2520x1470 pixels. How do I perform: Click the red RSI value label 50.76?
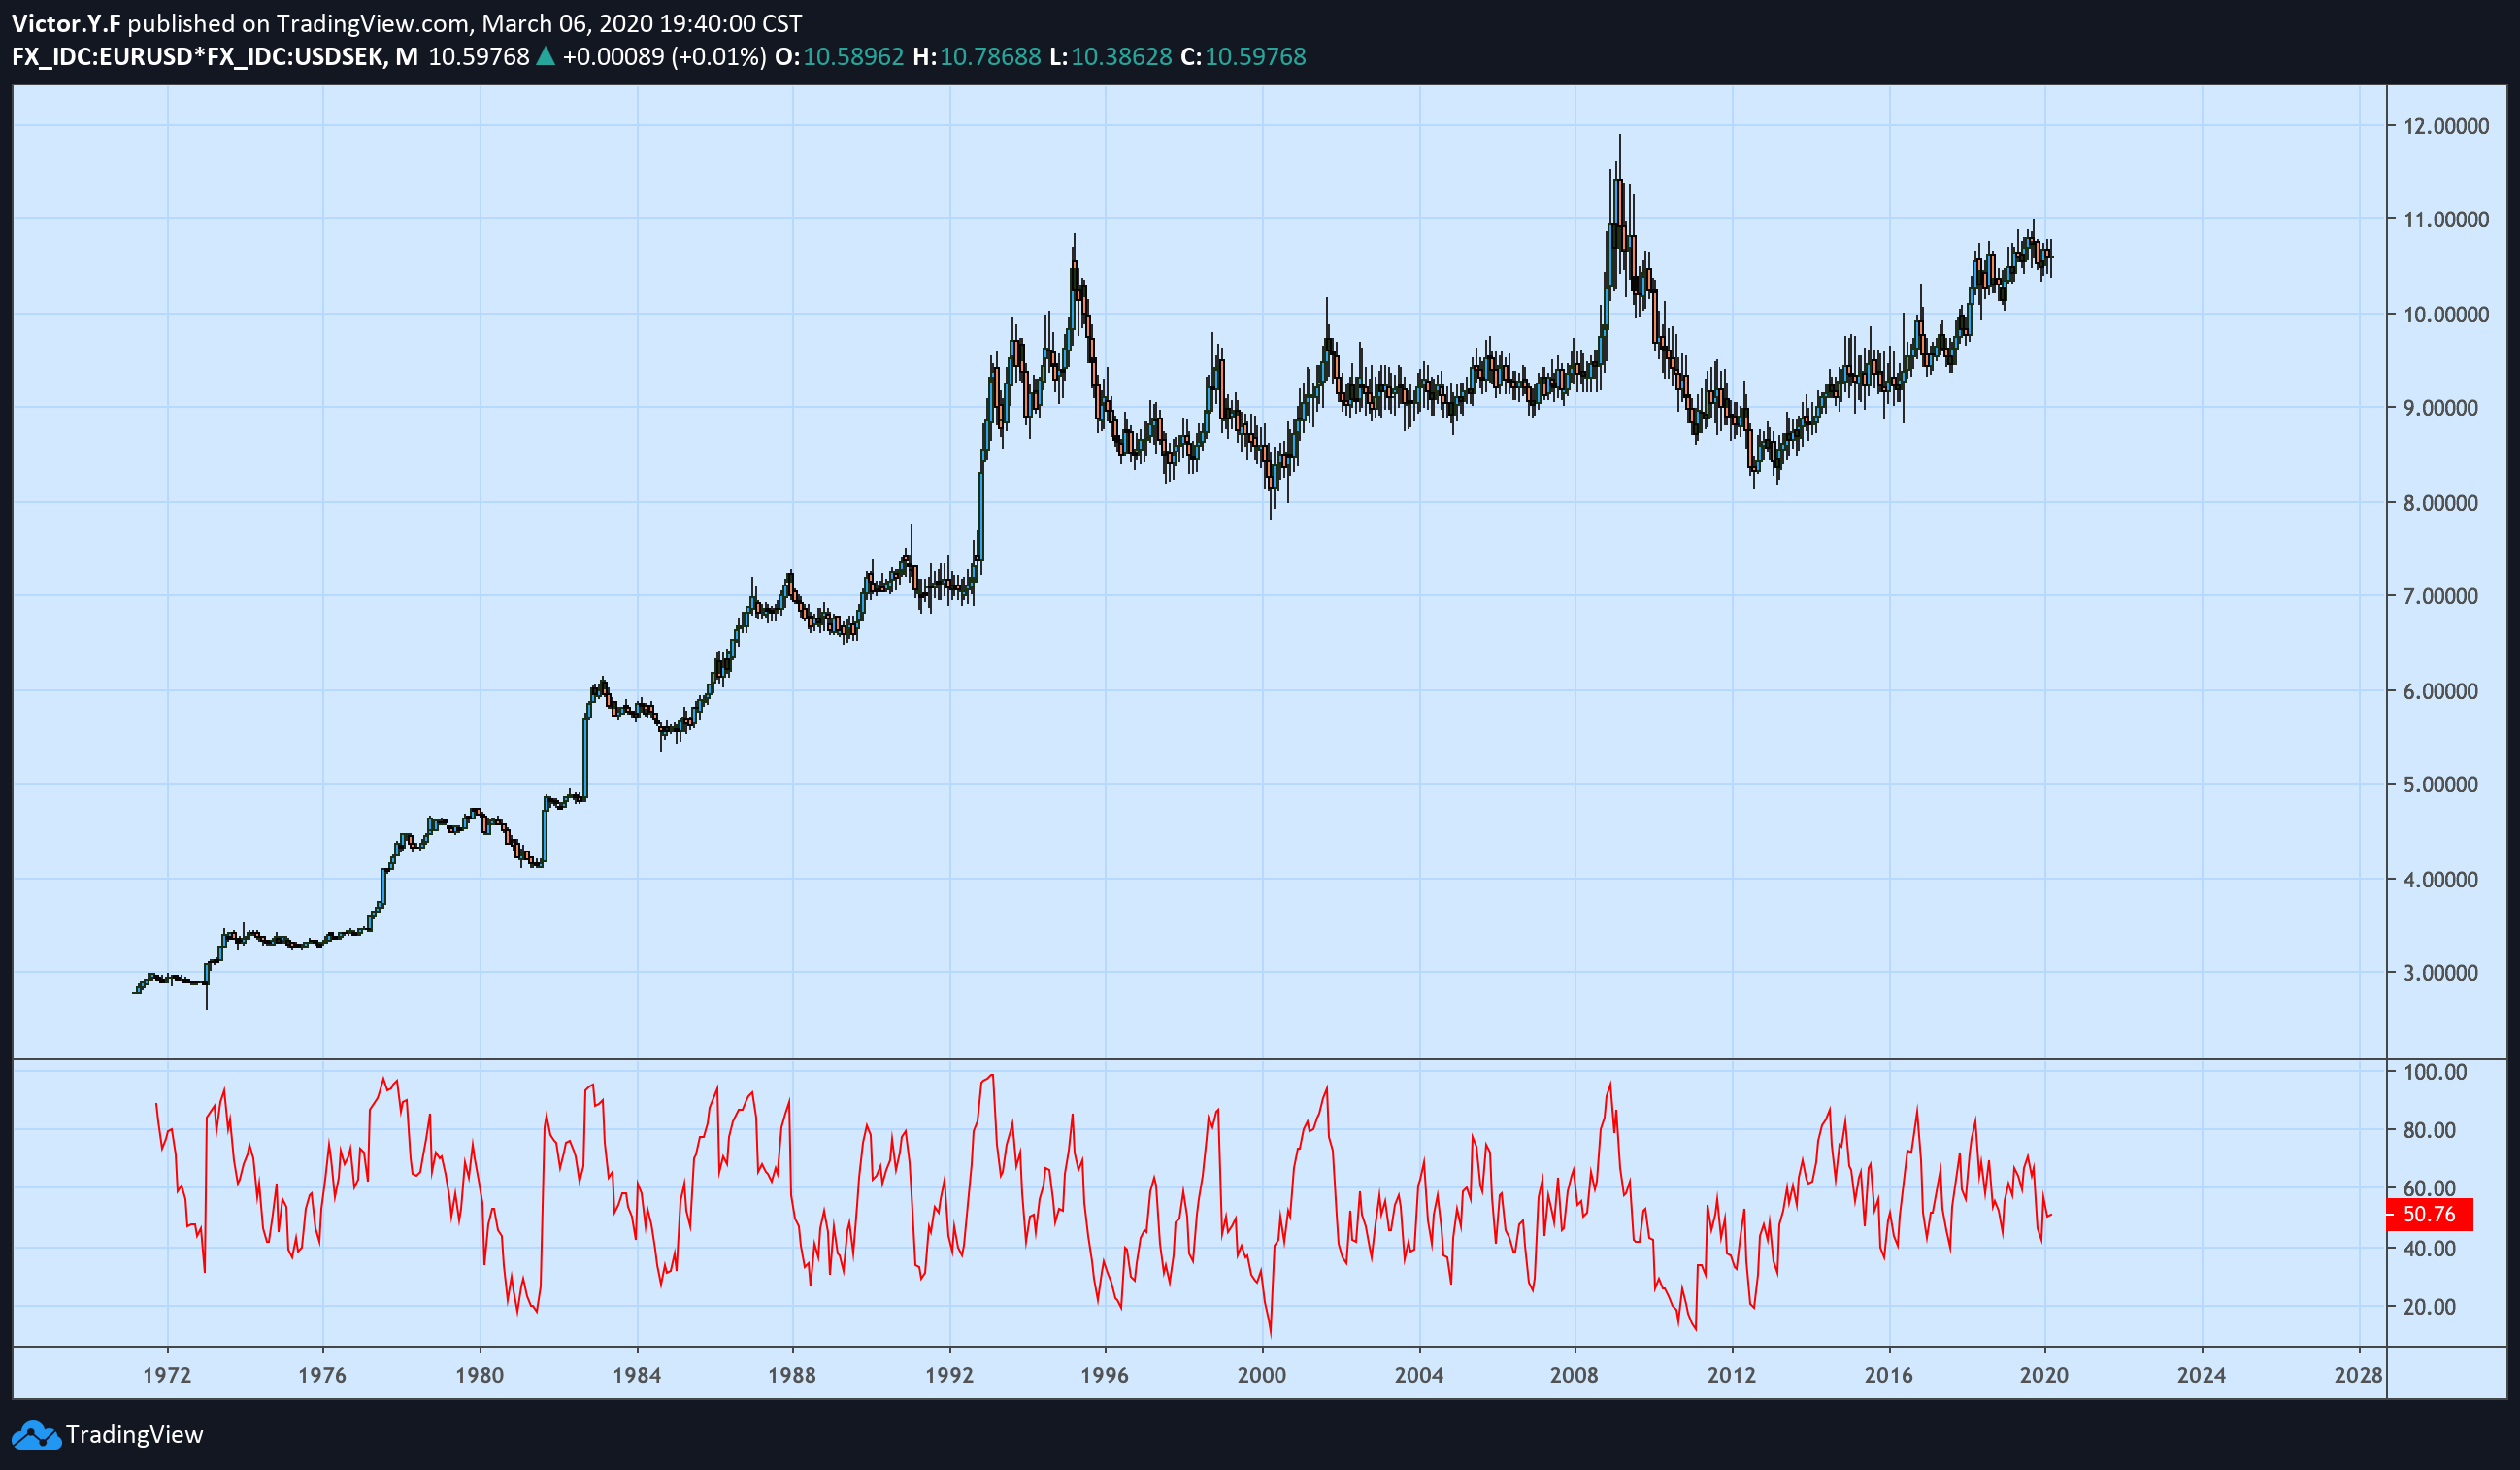pos(2429,1214)
